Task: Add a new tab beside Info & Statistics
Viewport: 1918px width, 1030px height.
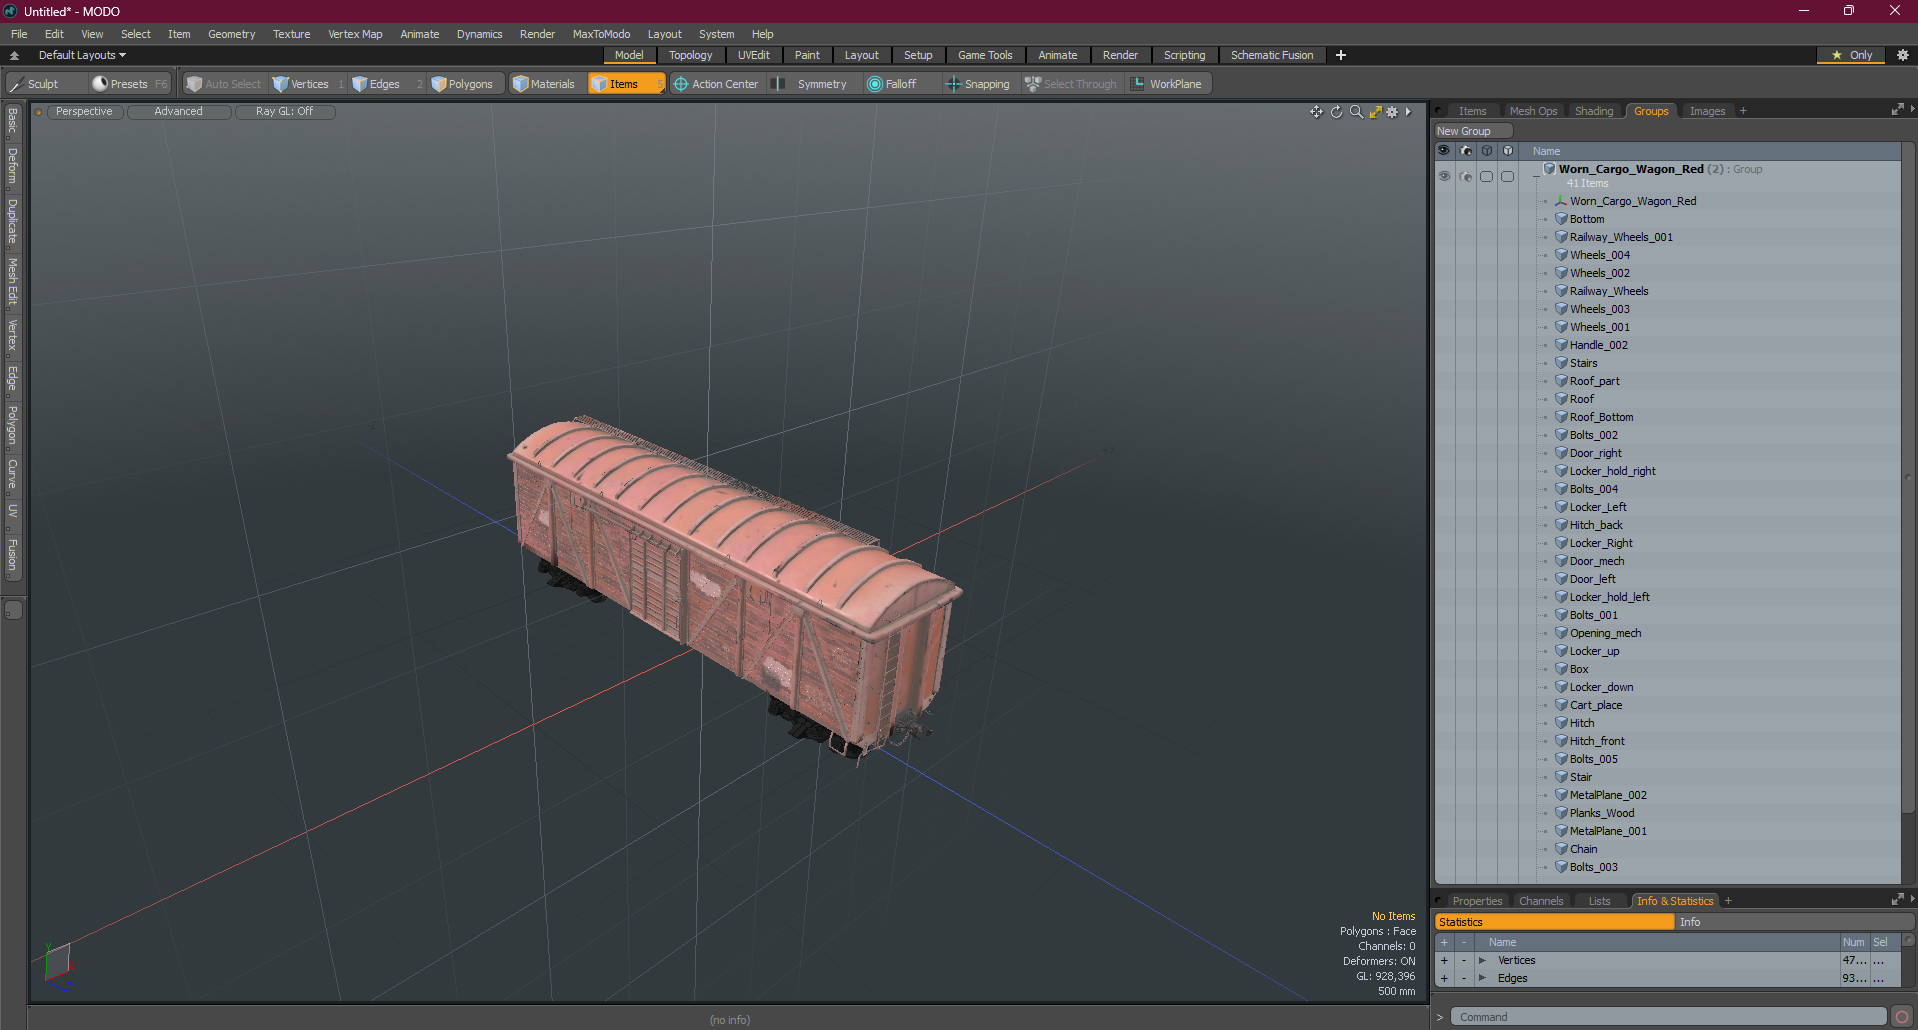Action: pyautogui.click(x=1728, y=901)
